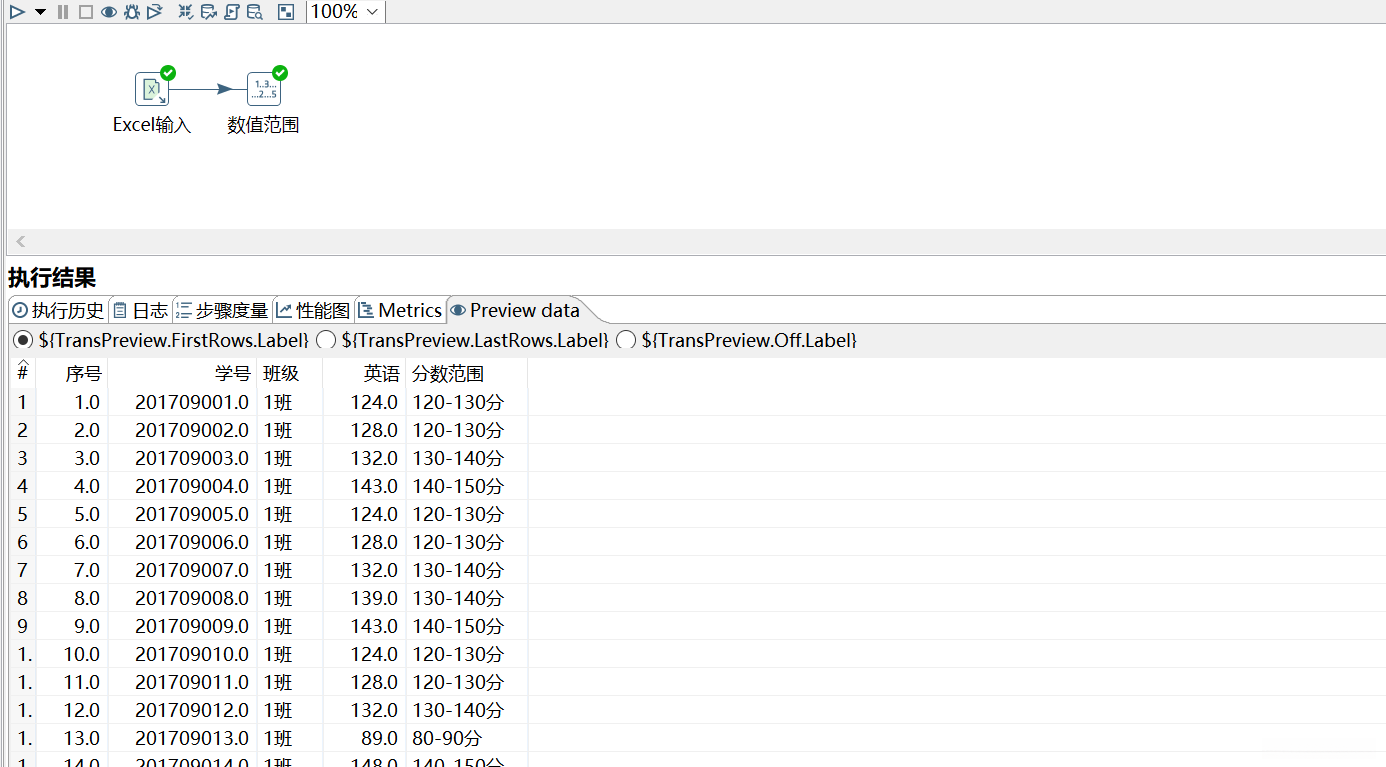Image resolution: width=1386 pixels, height=767 pixels.
Task: Select the LastRows preview radio button
Action: click(326, 340)
